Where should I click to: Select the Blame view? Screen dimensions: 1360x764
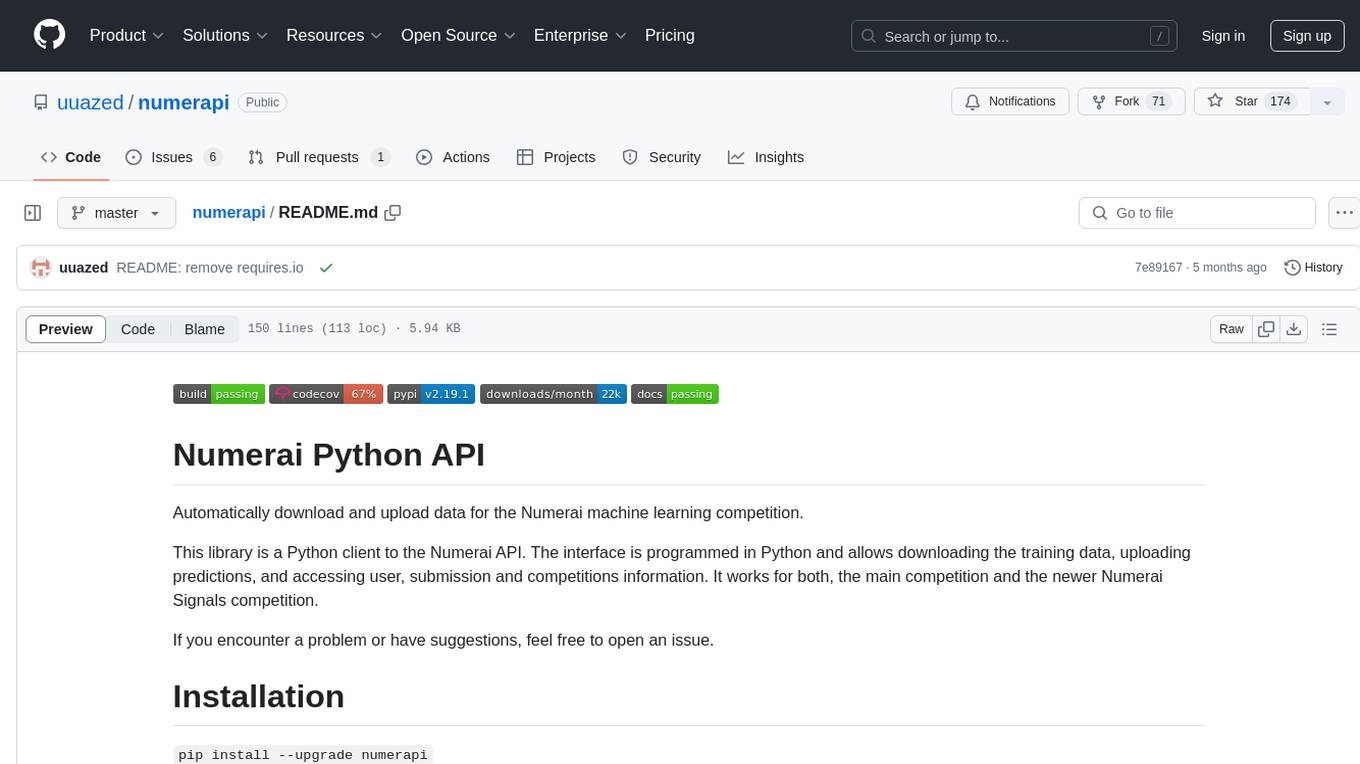click(x=205, y=329)
